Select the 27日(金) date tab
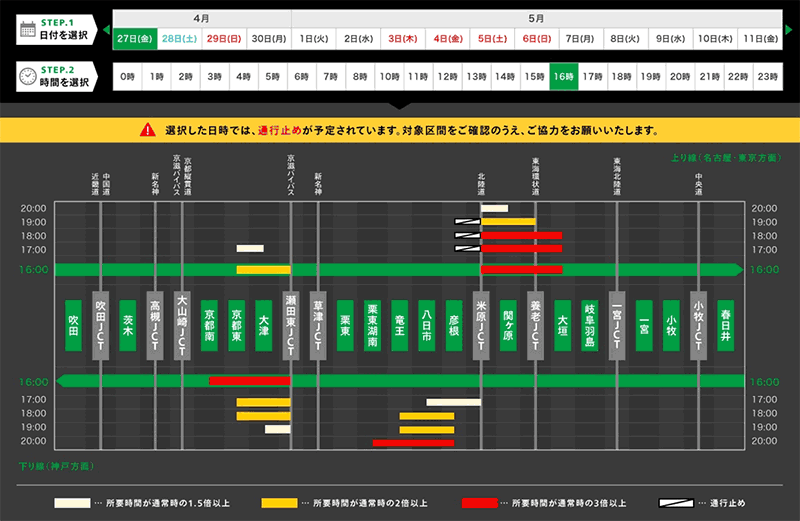Image resolution: width=800 pixels, height=521 pixels. pyautogui.click(x=135, y=39)
